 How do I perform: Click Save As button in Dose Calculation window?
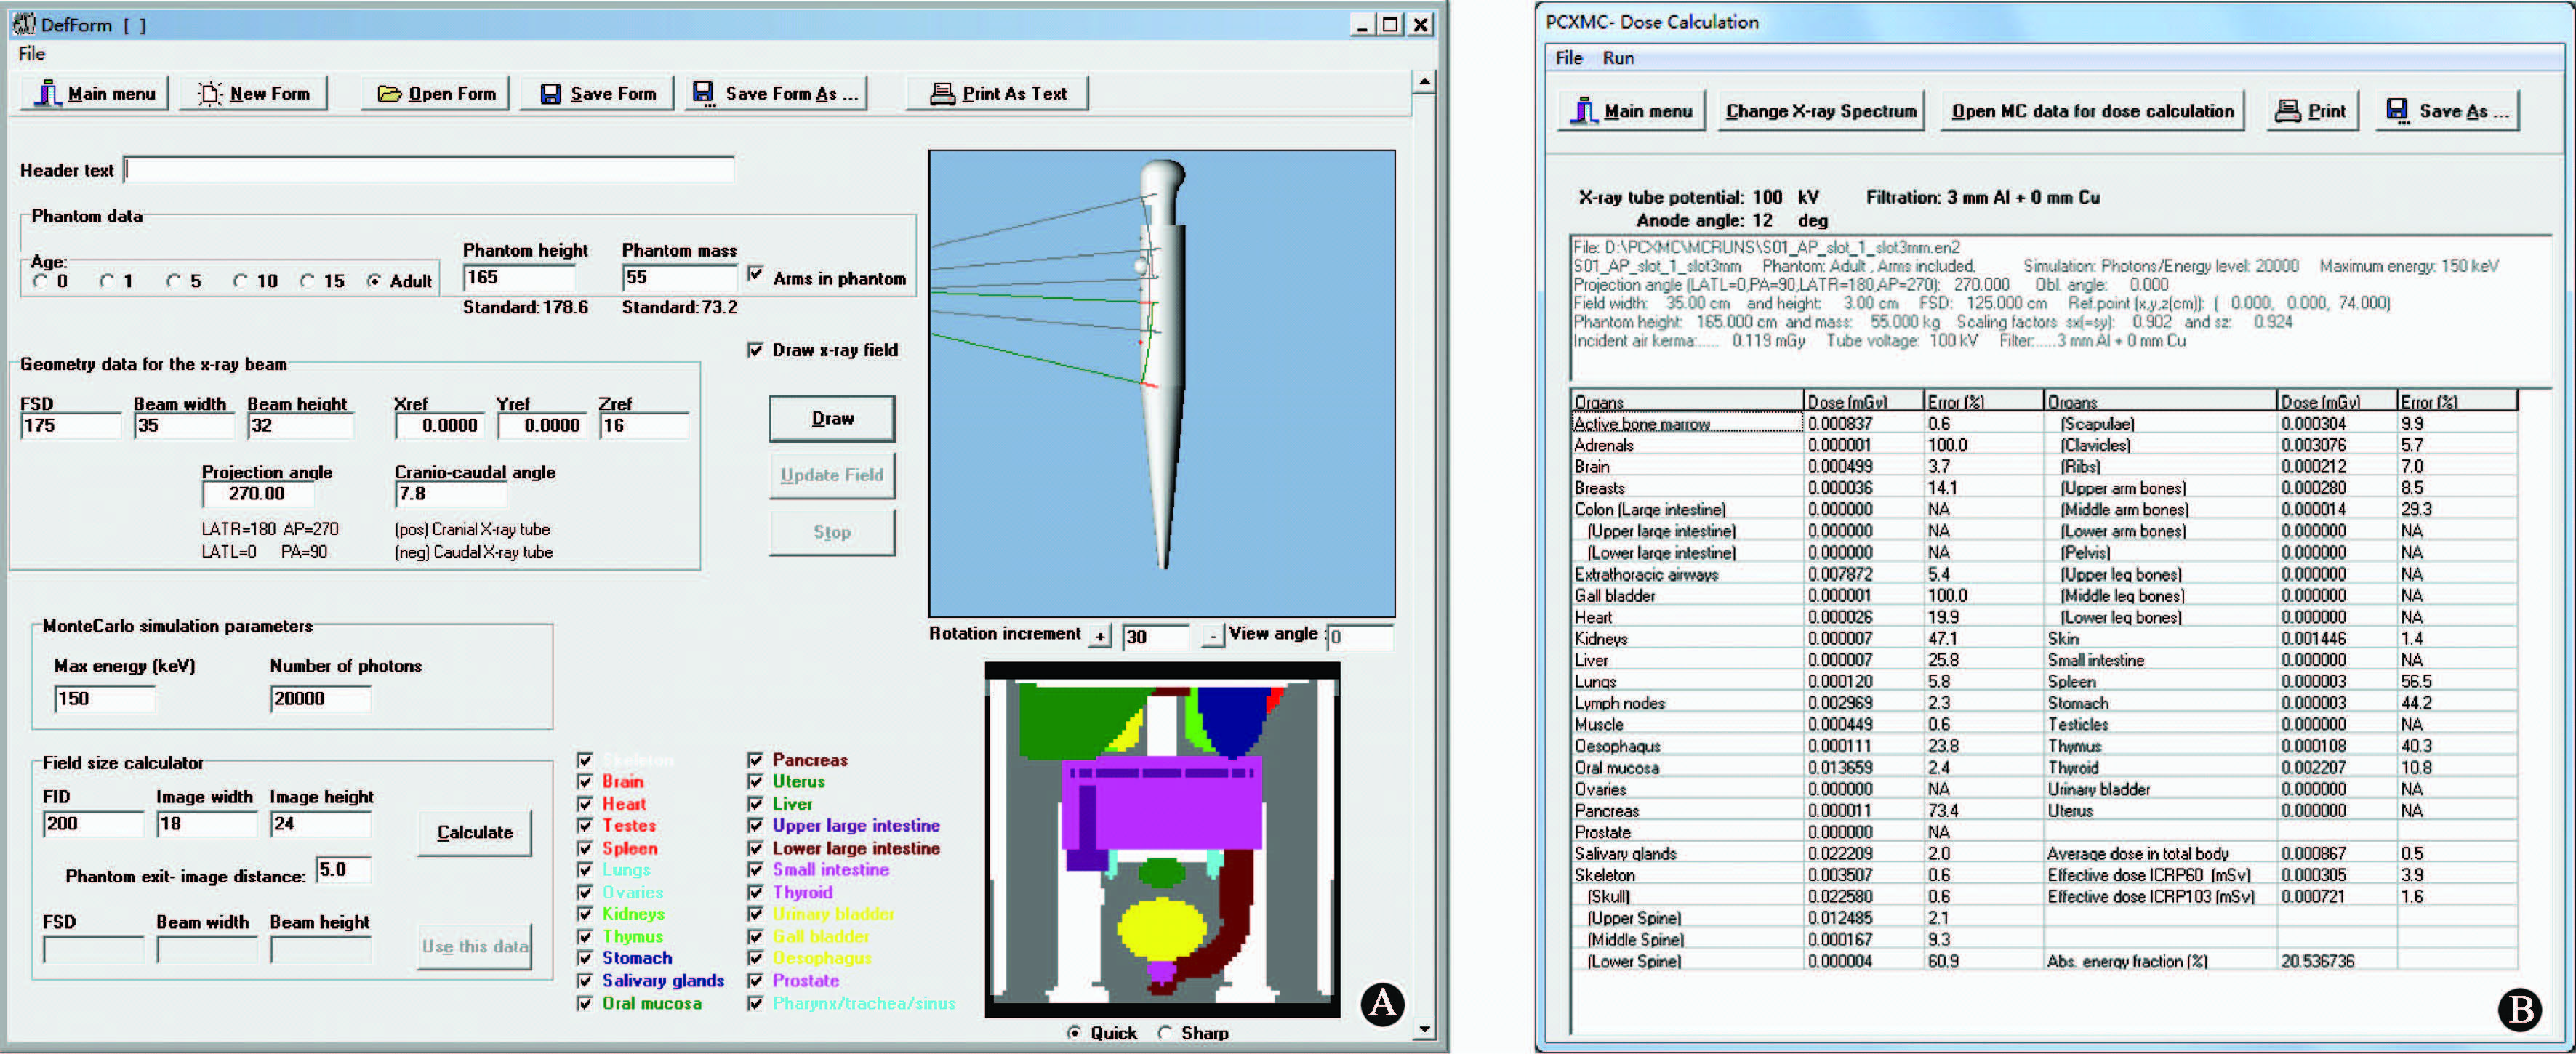pyautogui.click(x=2448, y=111)
